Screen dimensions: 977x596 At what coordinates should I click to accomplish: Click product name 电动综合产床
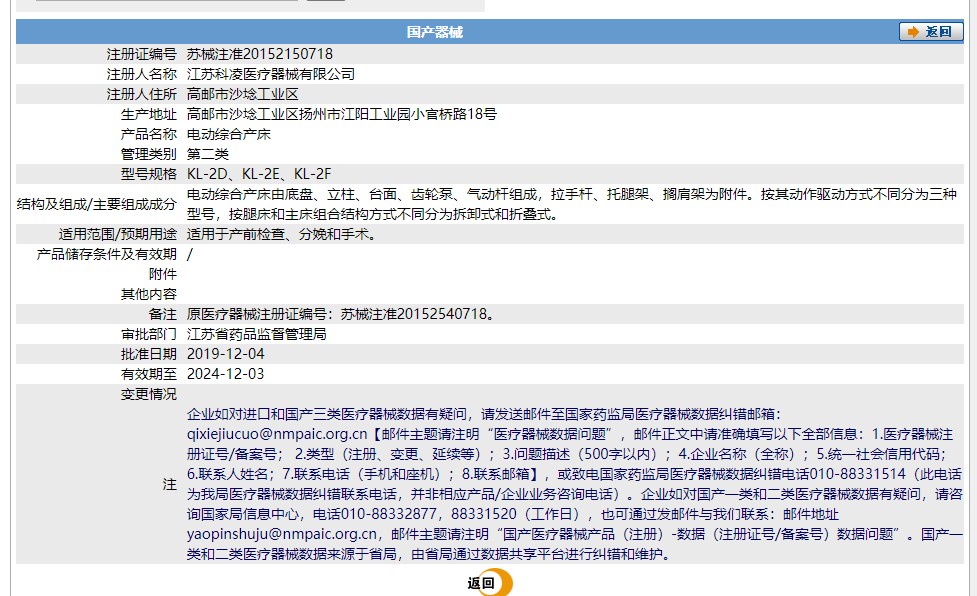coord(229,134)
